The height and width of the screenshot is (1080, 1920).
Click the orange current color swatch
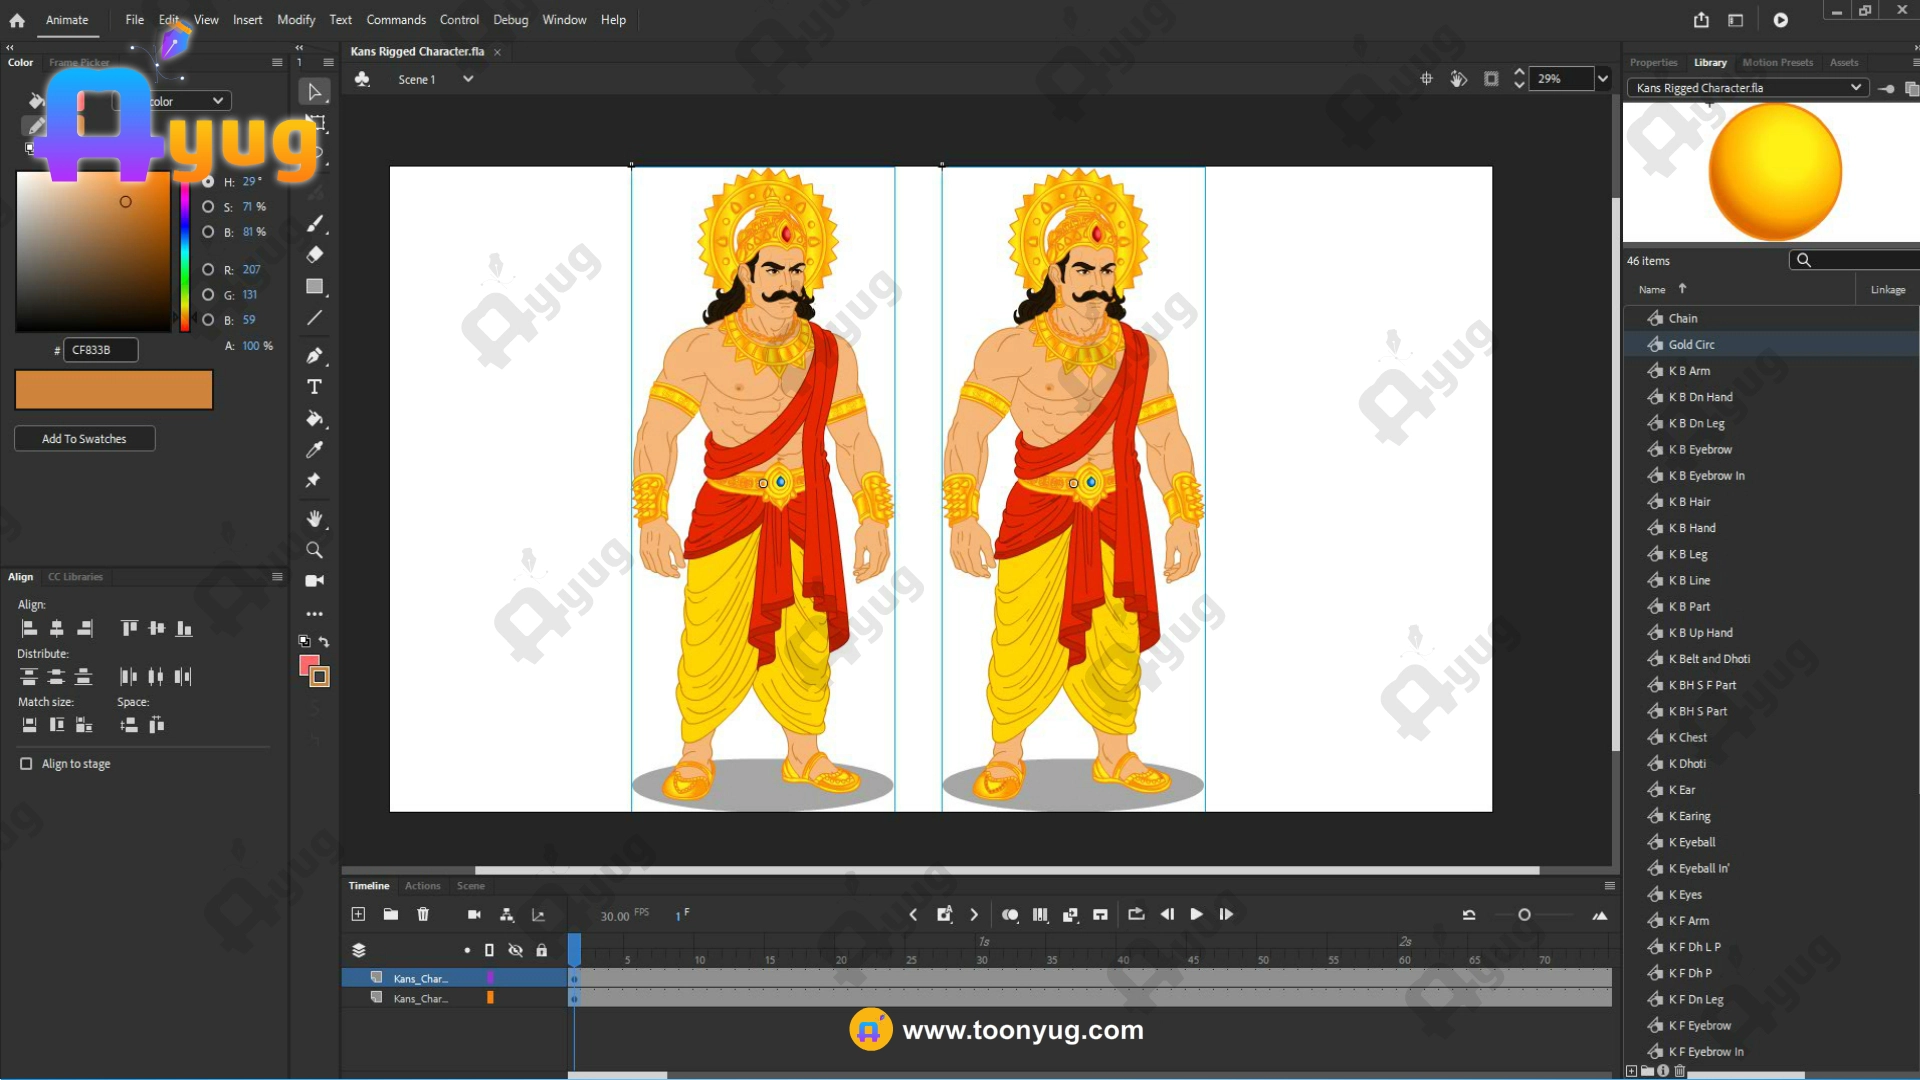point(114,390)
